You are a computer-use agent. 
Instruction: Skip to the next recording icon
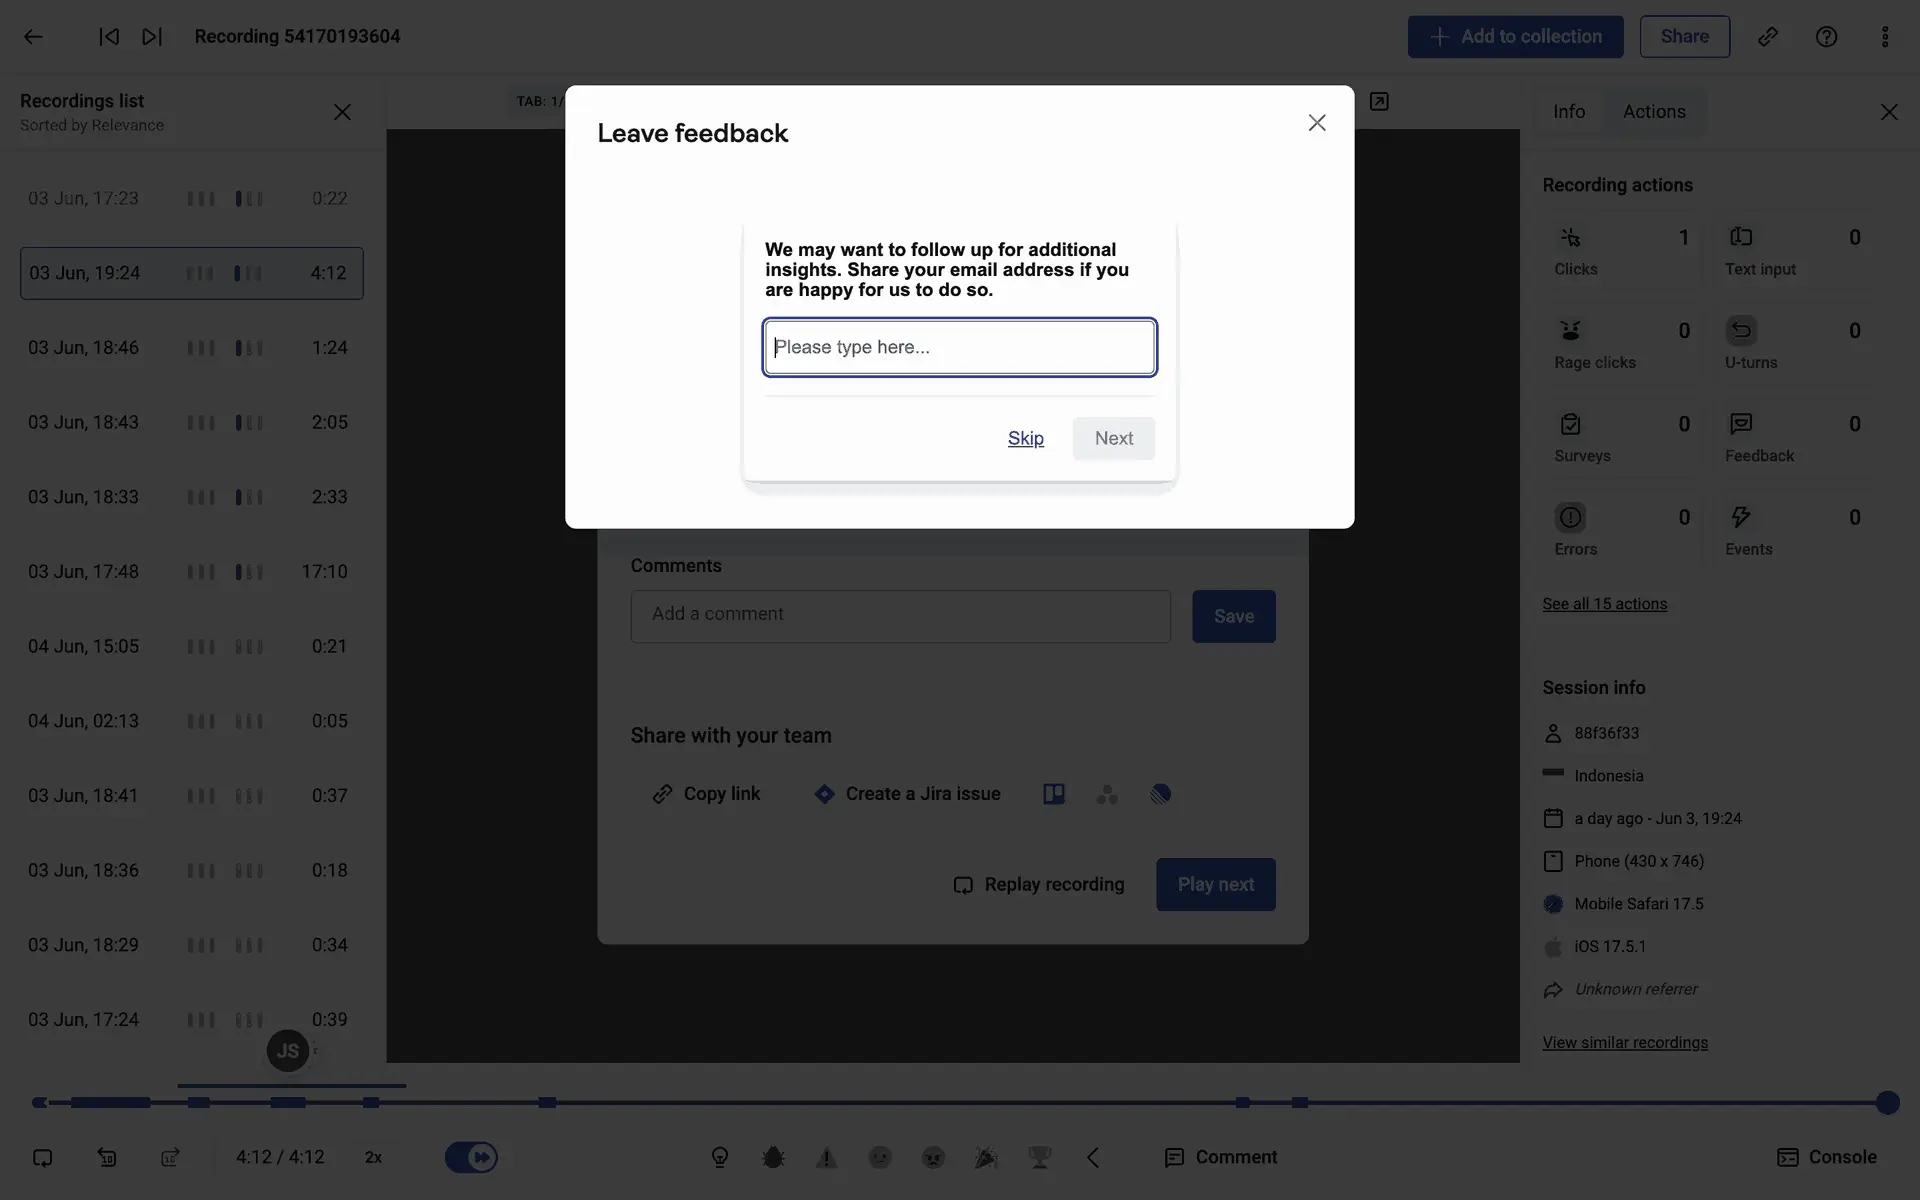(x=152, y=37)
